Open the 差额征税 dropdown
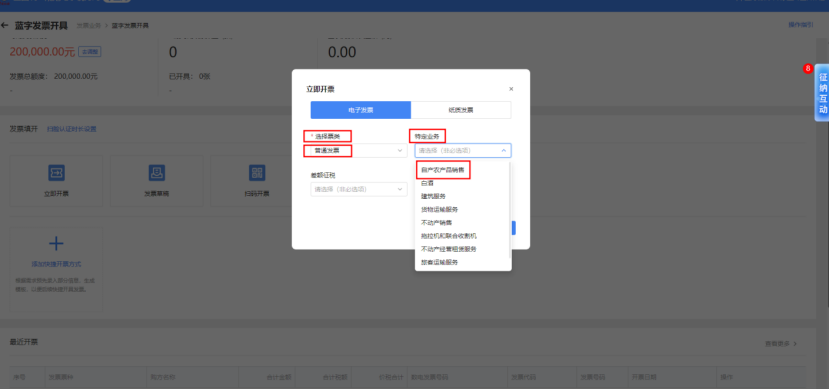The width and height of the screenshot is (829, 389). [x=358, y=189]
